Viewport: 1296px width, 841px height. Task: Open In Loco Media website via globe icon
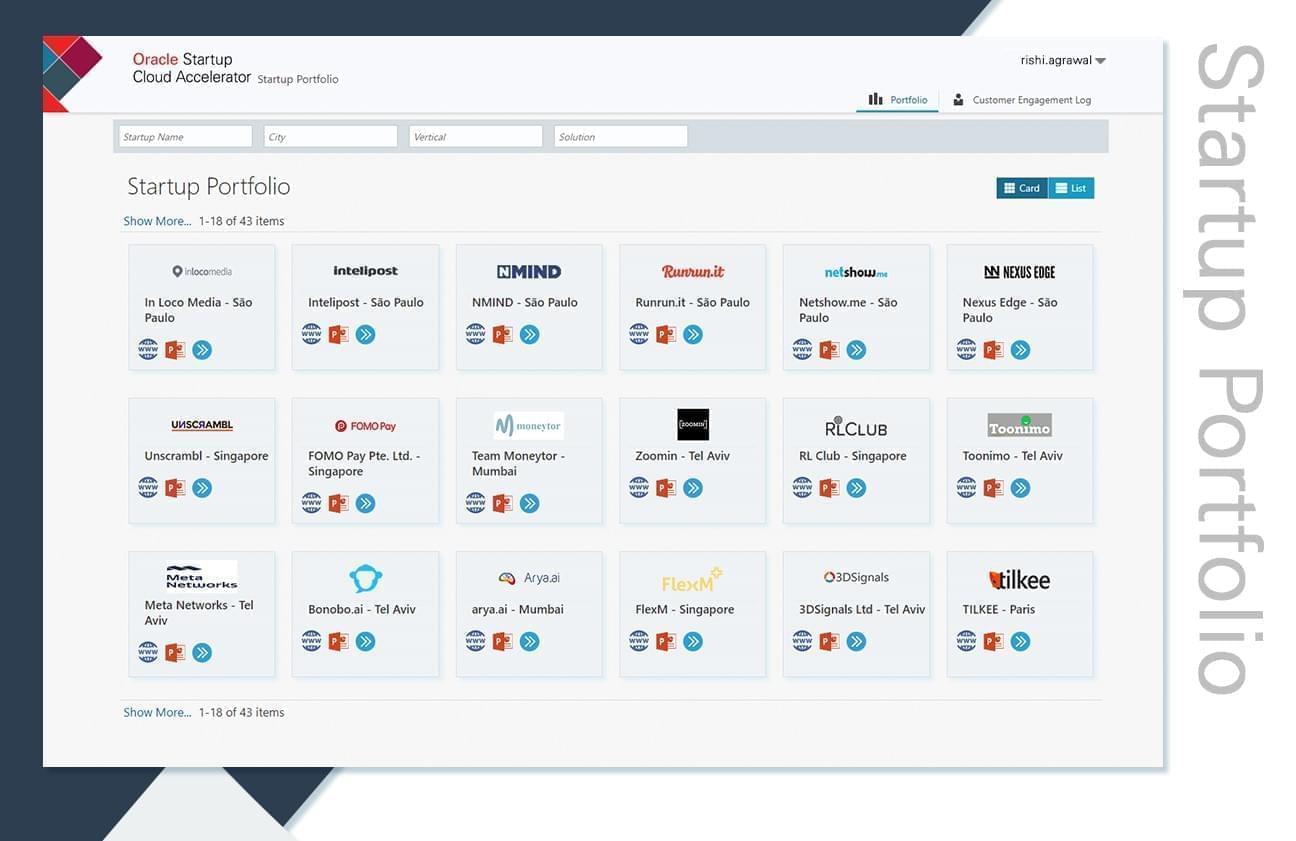(x=148, y=349)
